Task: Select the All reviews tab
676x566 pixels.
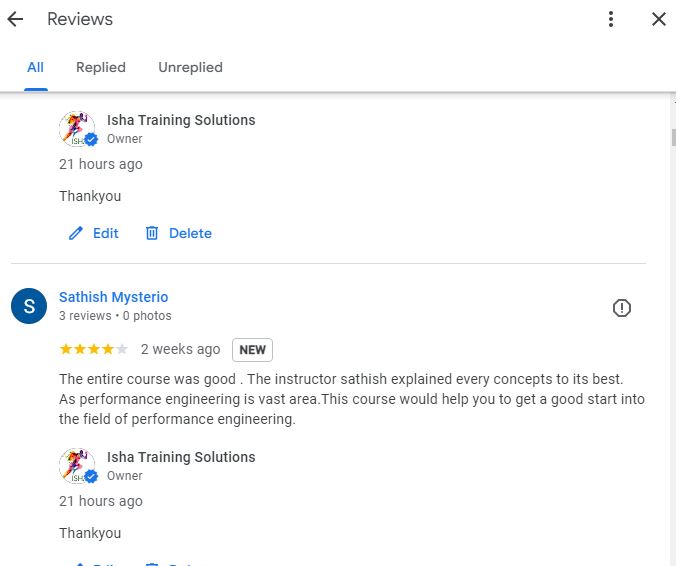Action: (x=35, y=67)
